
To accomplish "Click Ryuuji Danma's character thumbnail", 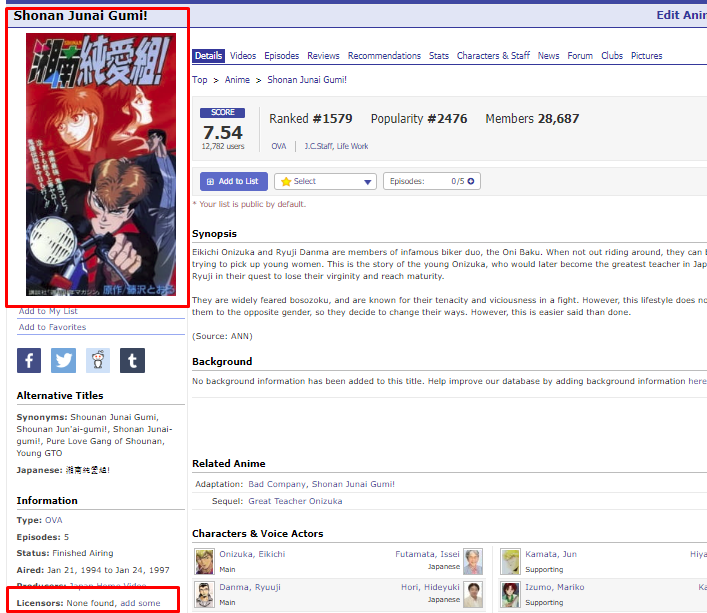I will tap(204, 595).
